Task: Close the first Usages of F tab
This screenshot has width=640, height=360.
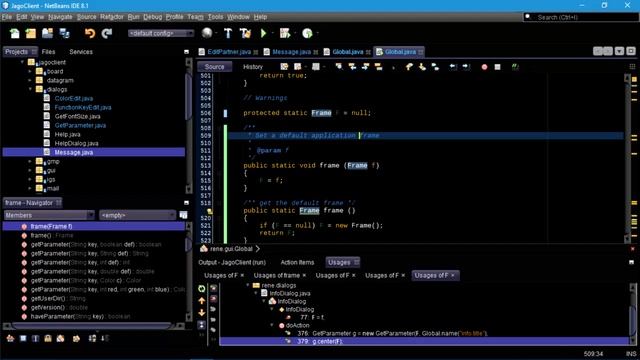Action: click(242, 276)
